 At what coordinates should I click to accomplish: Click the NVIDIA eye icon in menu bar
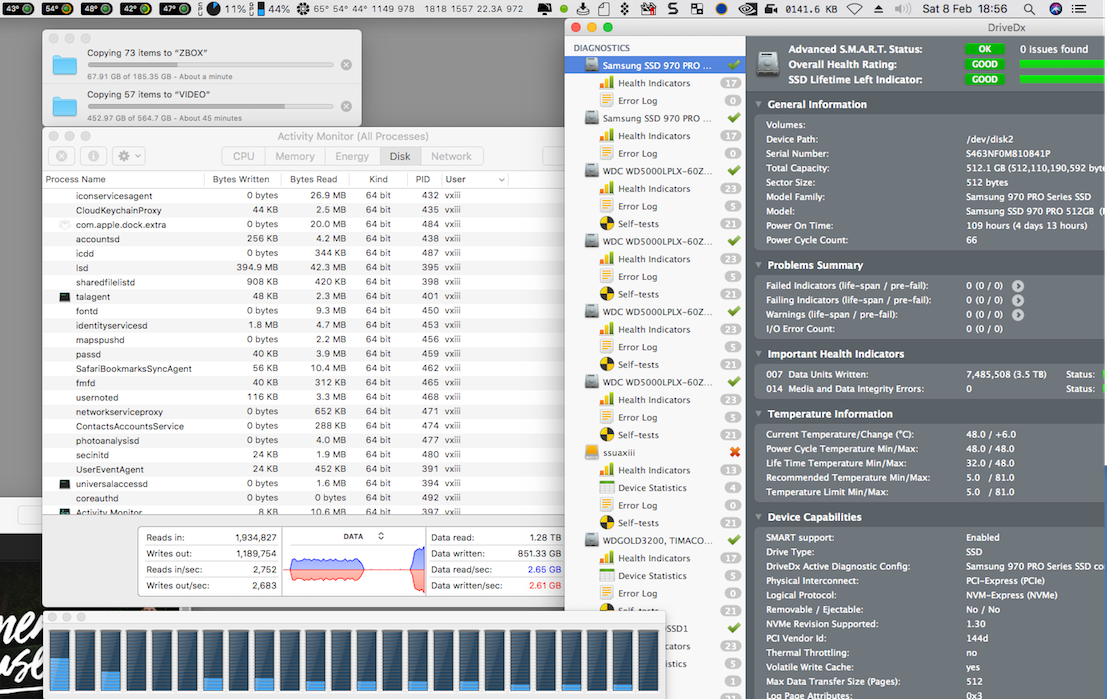pyautogui.click(x=747, y=9)
